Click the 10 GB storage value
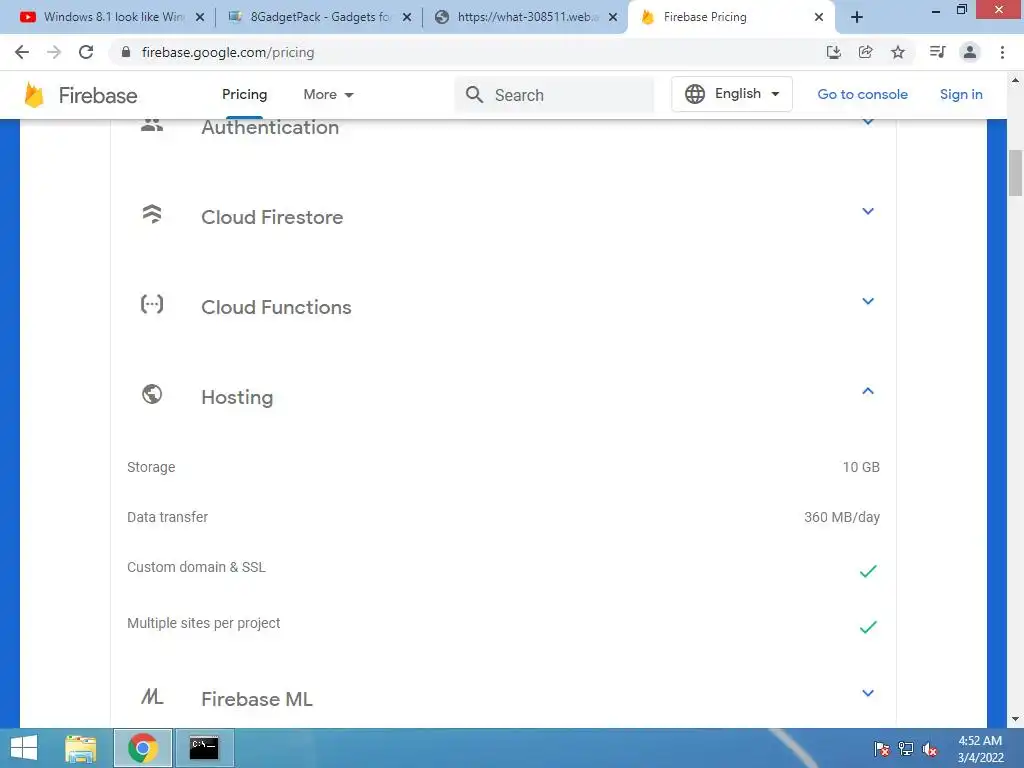This screenshot has width=1024, height=768. [x=861, y=467]
